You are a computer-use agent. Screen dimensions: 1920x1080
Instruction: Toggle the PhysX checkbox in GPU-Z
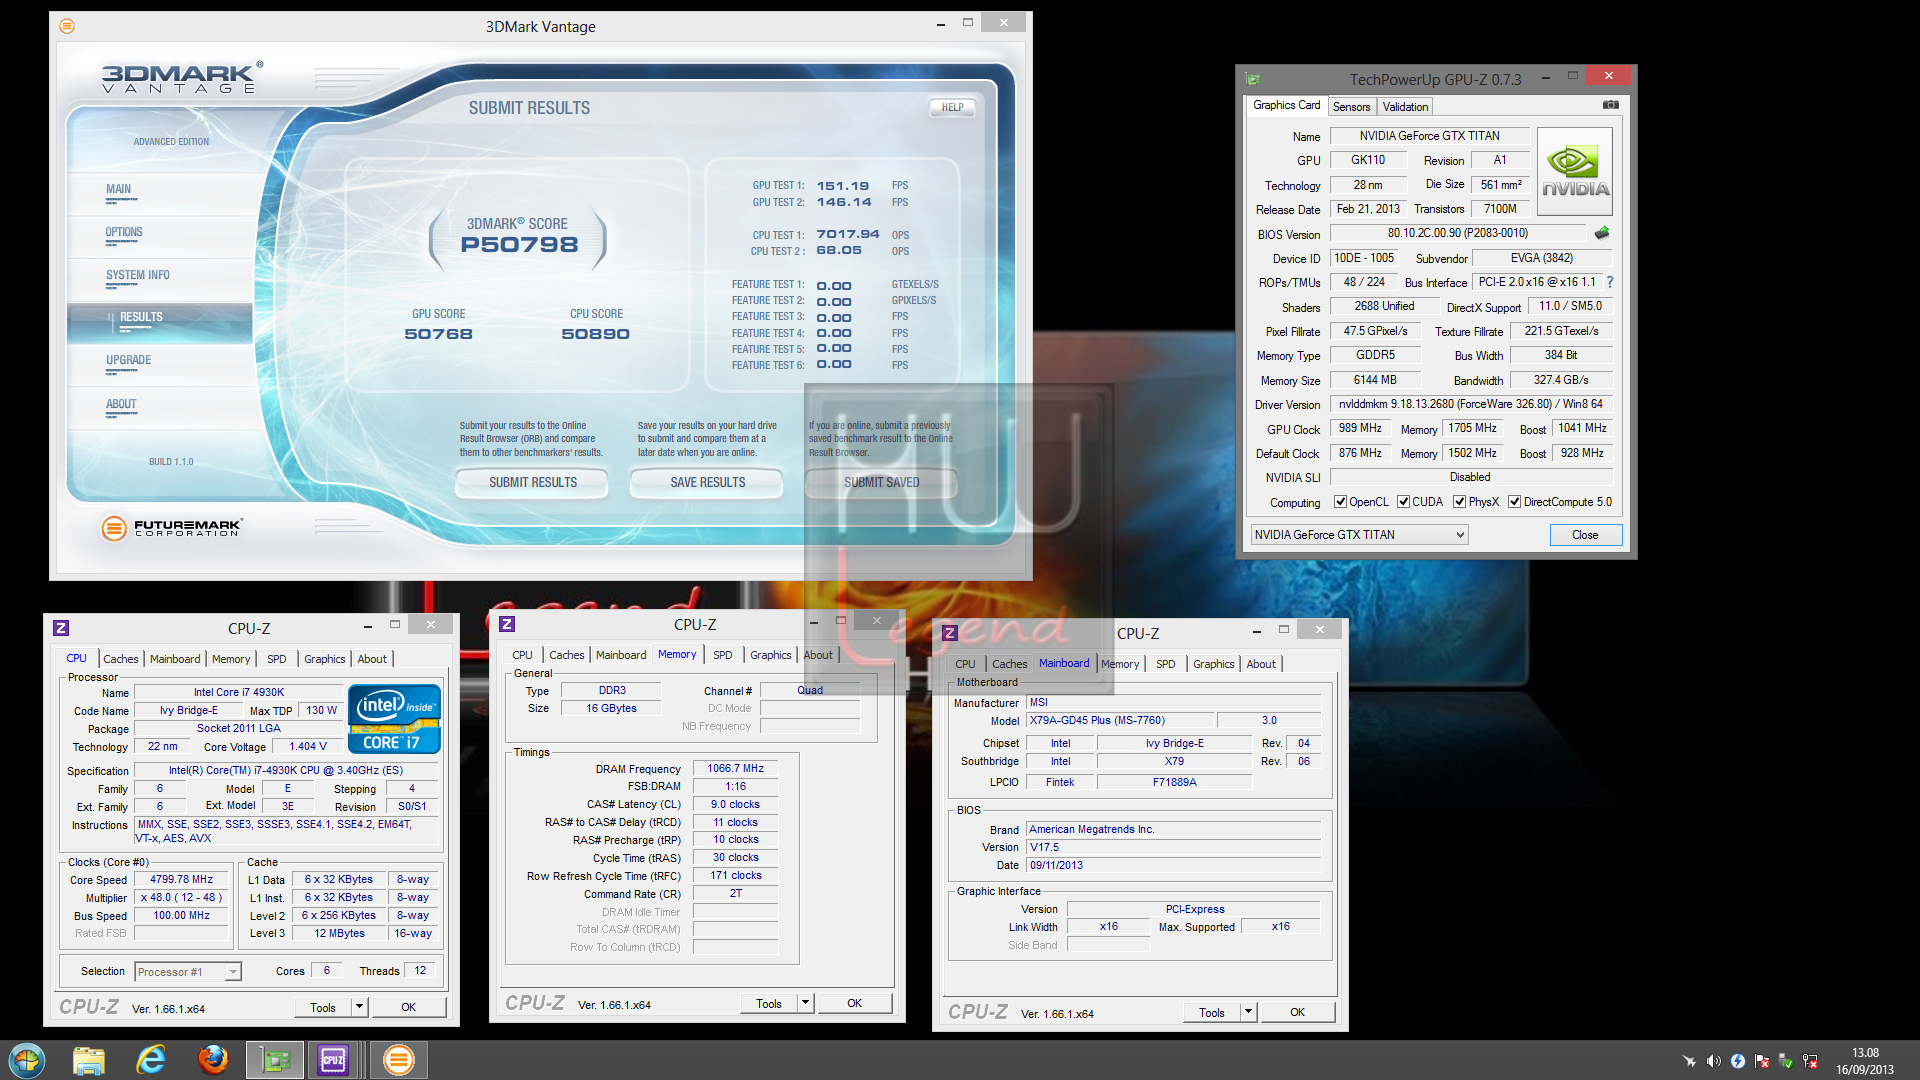click(x=1459, y=502)
